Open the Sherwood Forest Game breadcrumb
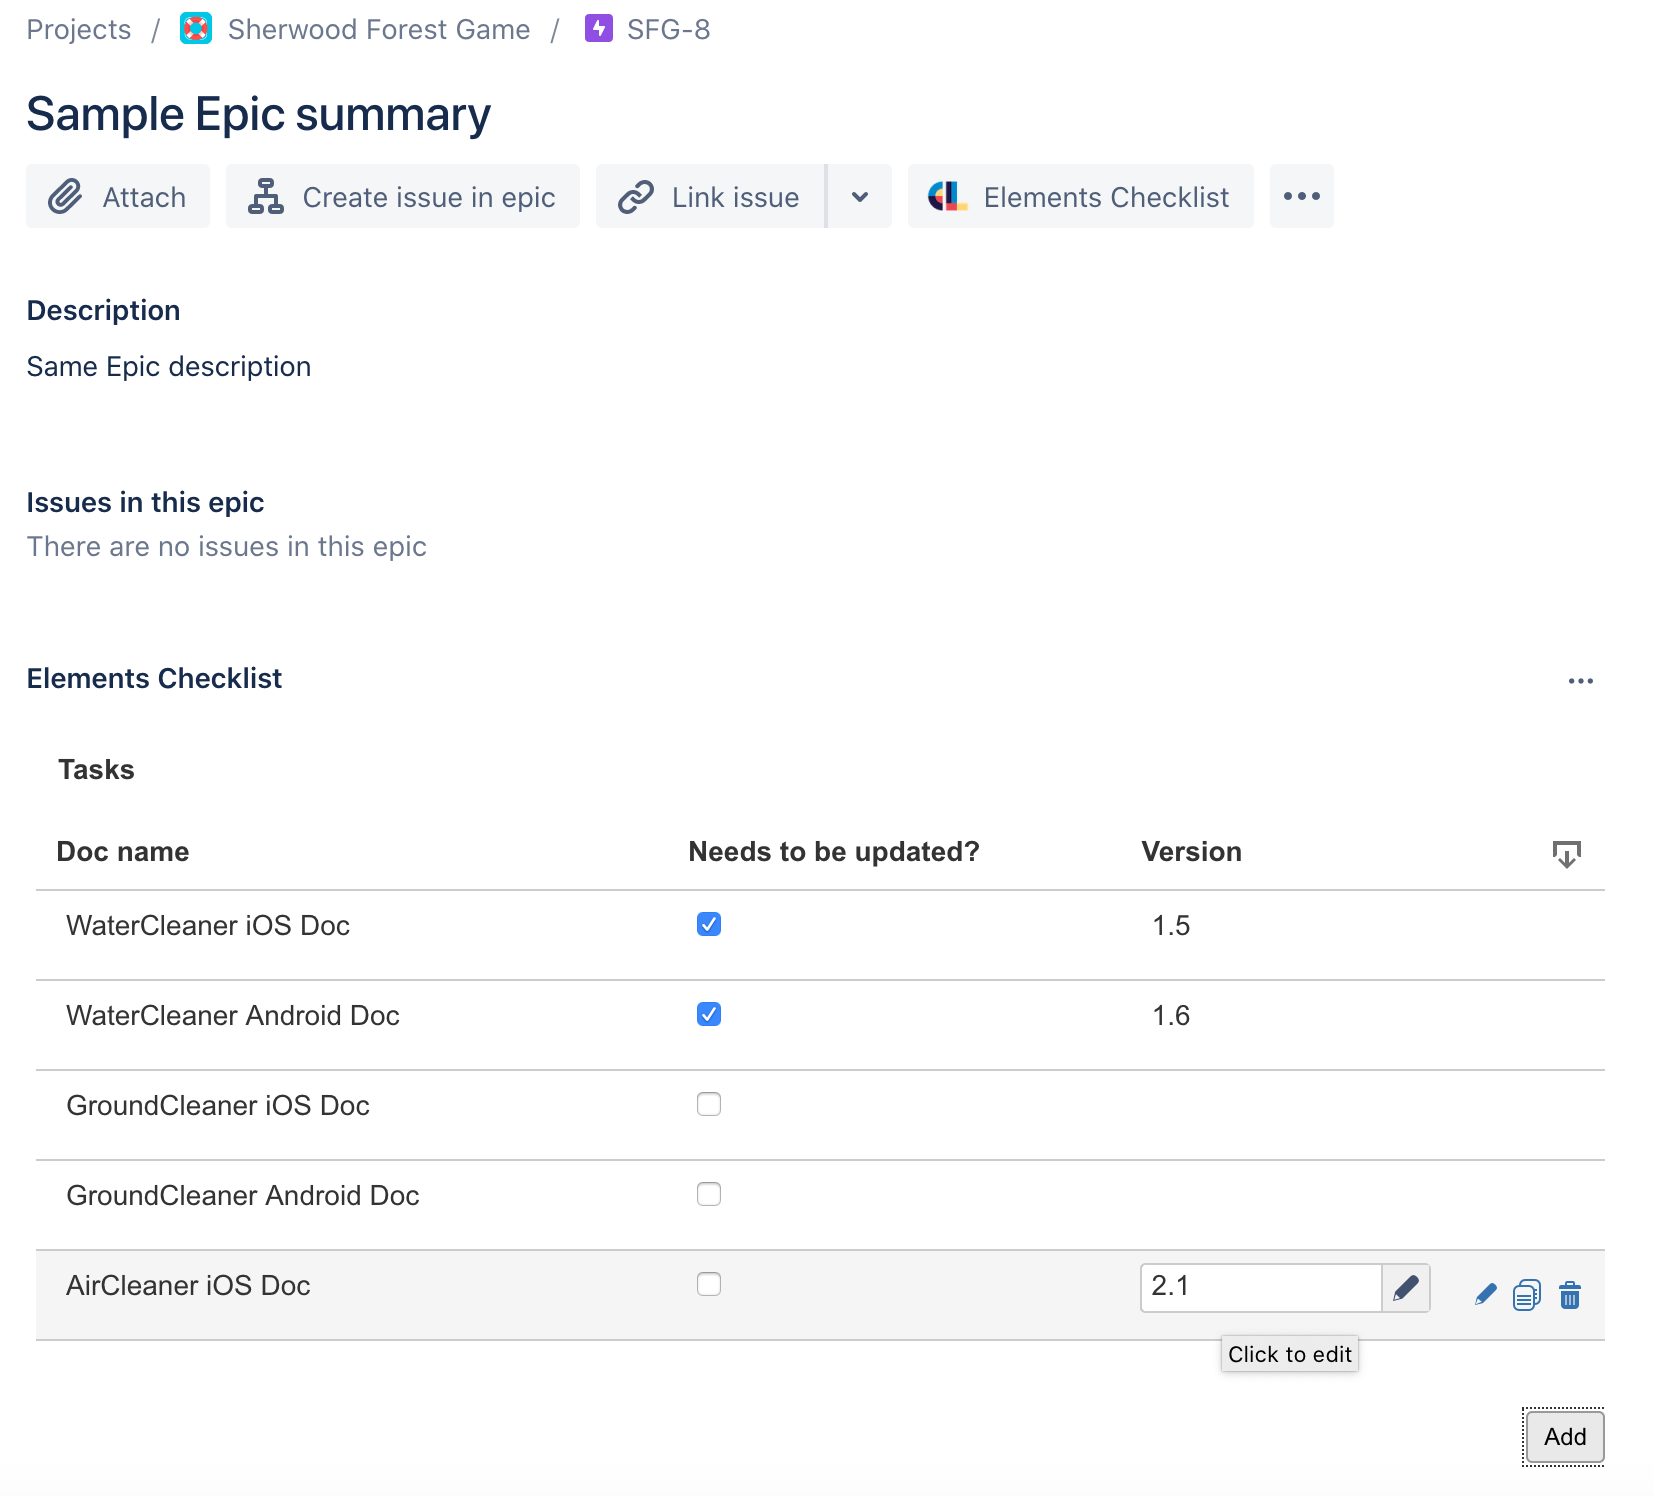The width and height of the screenshot is (1654, 1496). [378, 29]
